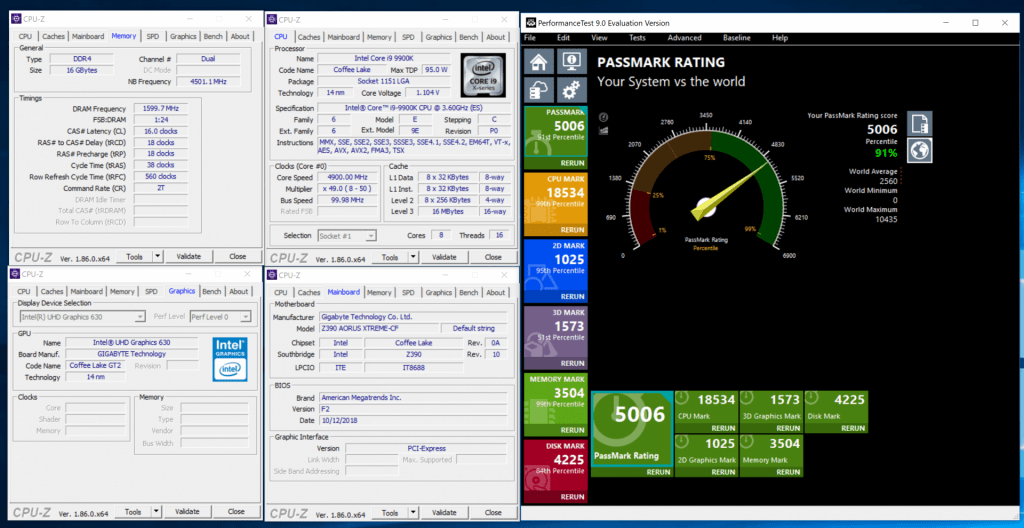1024x528 pixels.
Task: Click CPU-Z title icon of the Memory window
Action: click(16, 19)
